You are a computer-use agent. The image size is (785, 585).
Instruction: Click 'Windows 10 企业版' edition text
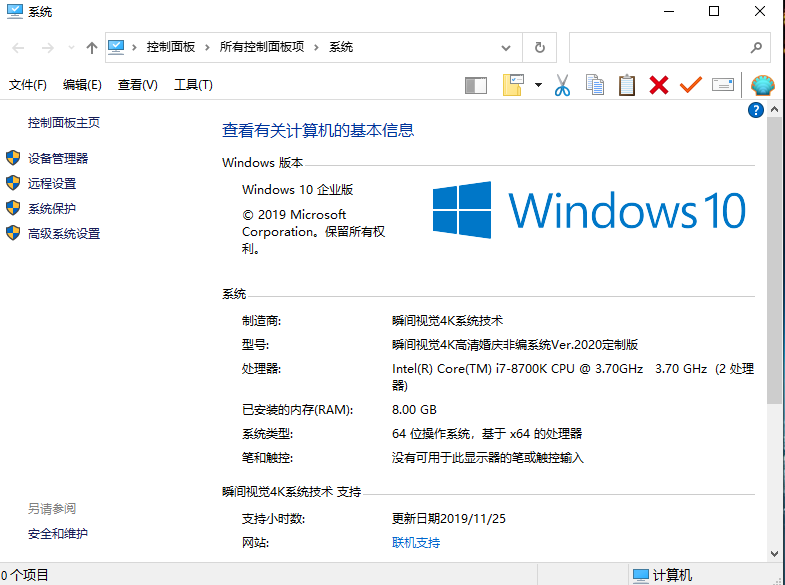298,190
